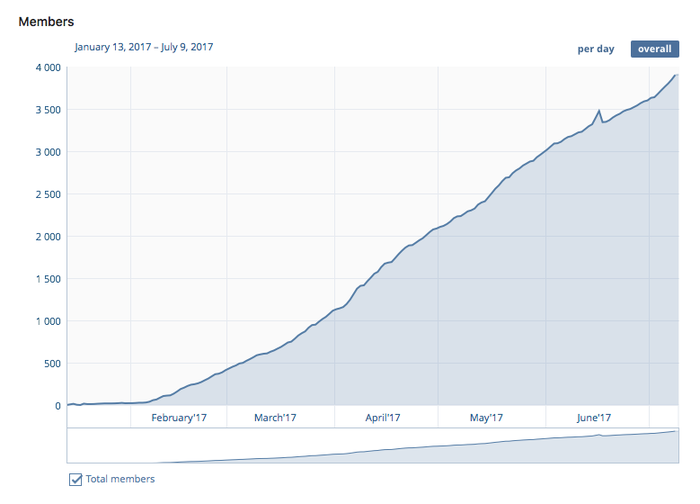Viewport: 700px width, 504px height.
Task: Click the 1 500 y-axis value
Action: pyautogui.click(x=48, y=279)
